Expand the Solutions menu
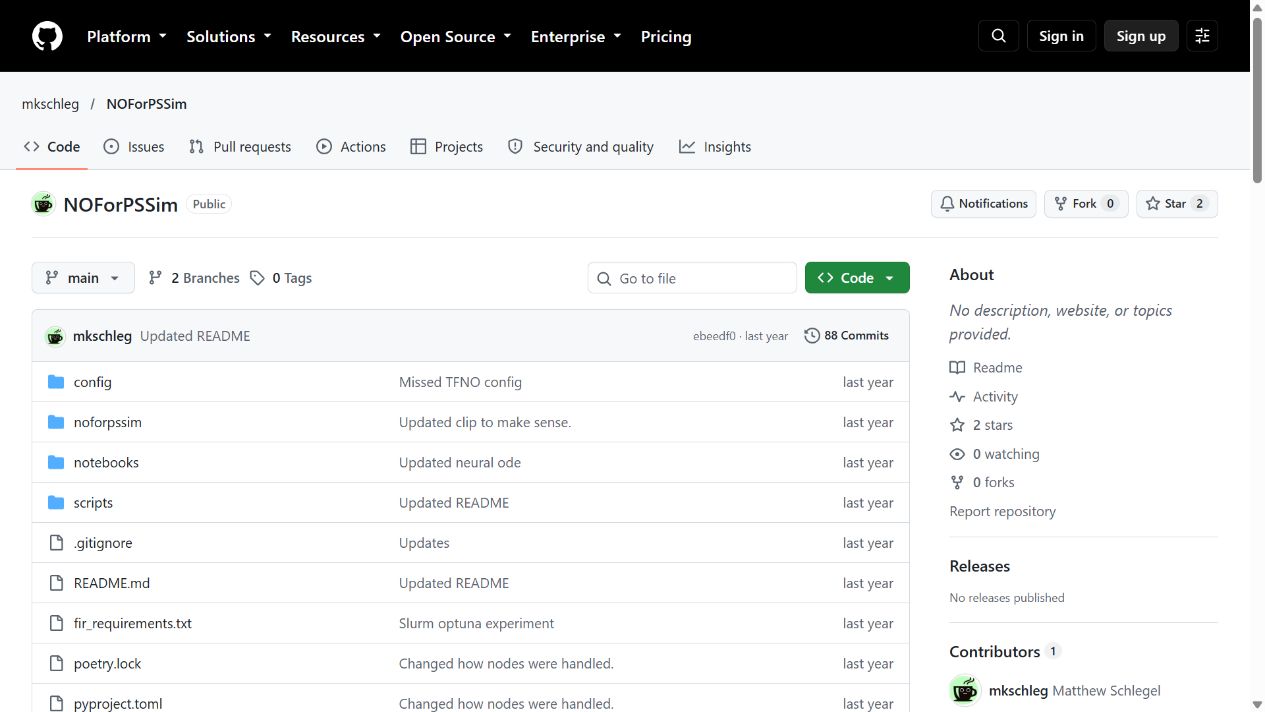This screenshot has height=712, width=1265. click(229, 36)
